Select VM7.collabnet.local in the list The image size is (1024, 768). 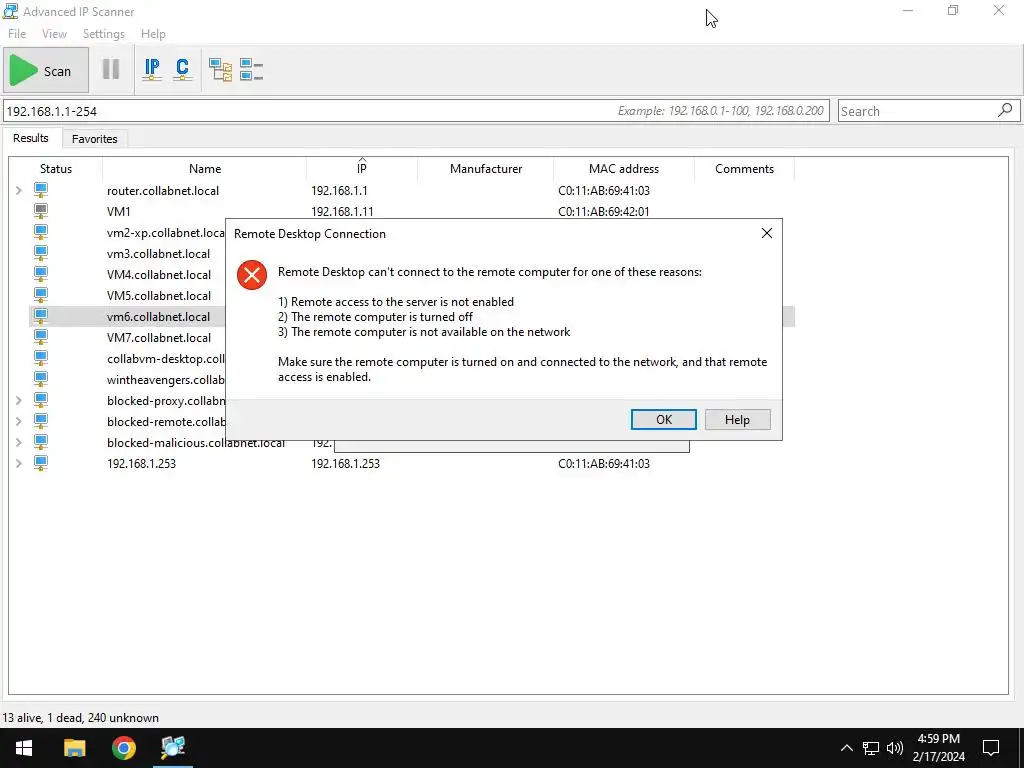point(159,338)
